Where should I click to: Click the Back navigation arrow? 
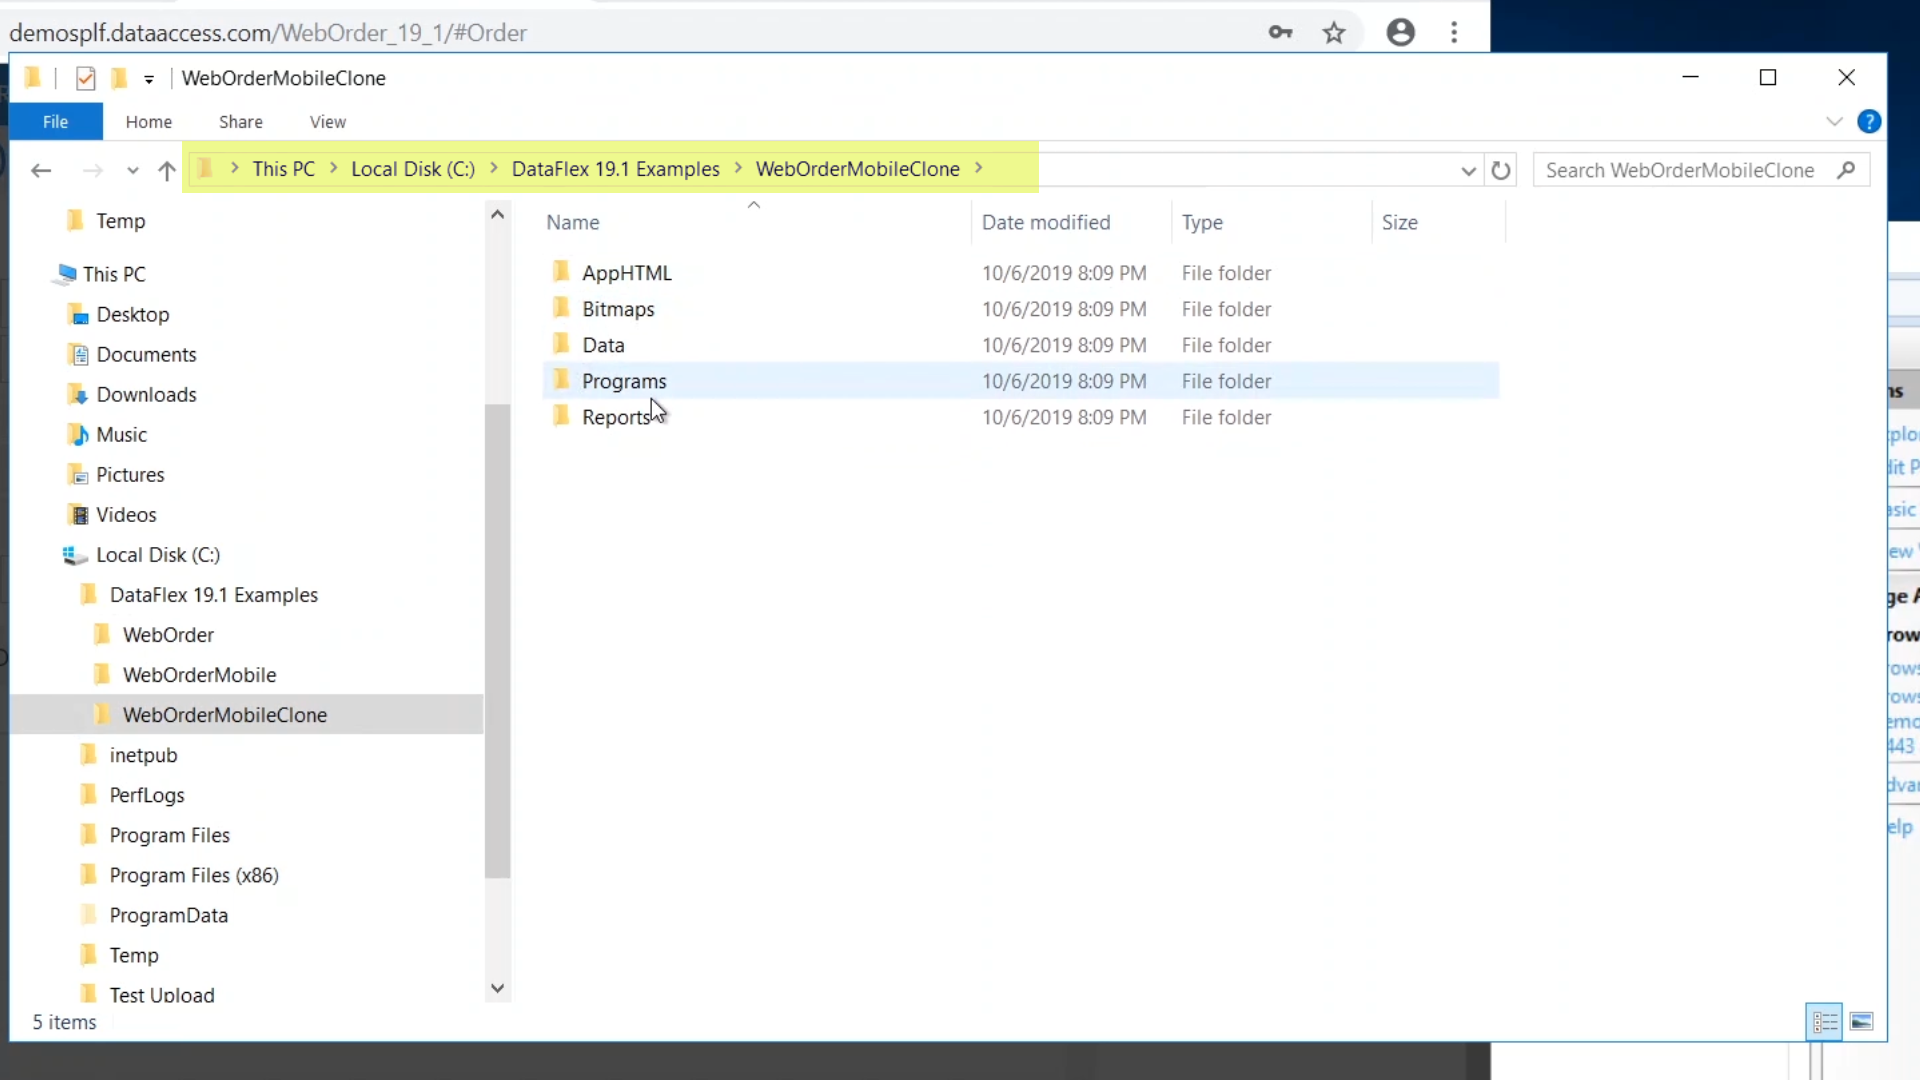click(41, 170)
